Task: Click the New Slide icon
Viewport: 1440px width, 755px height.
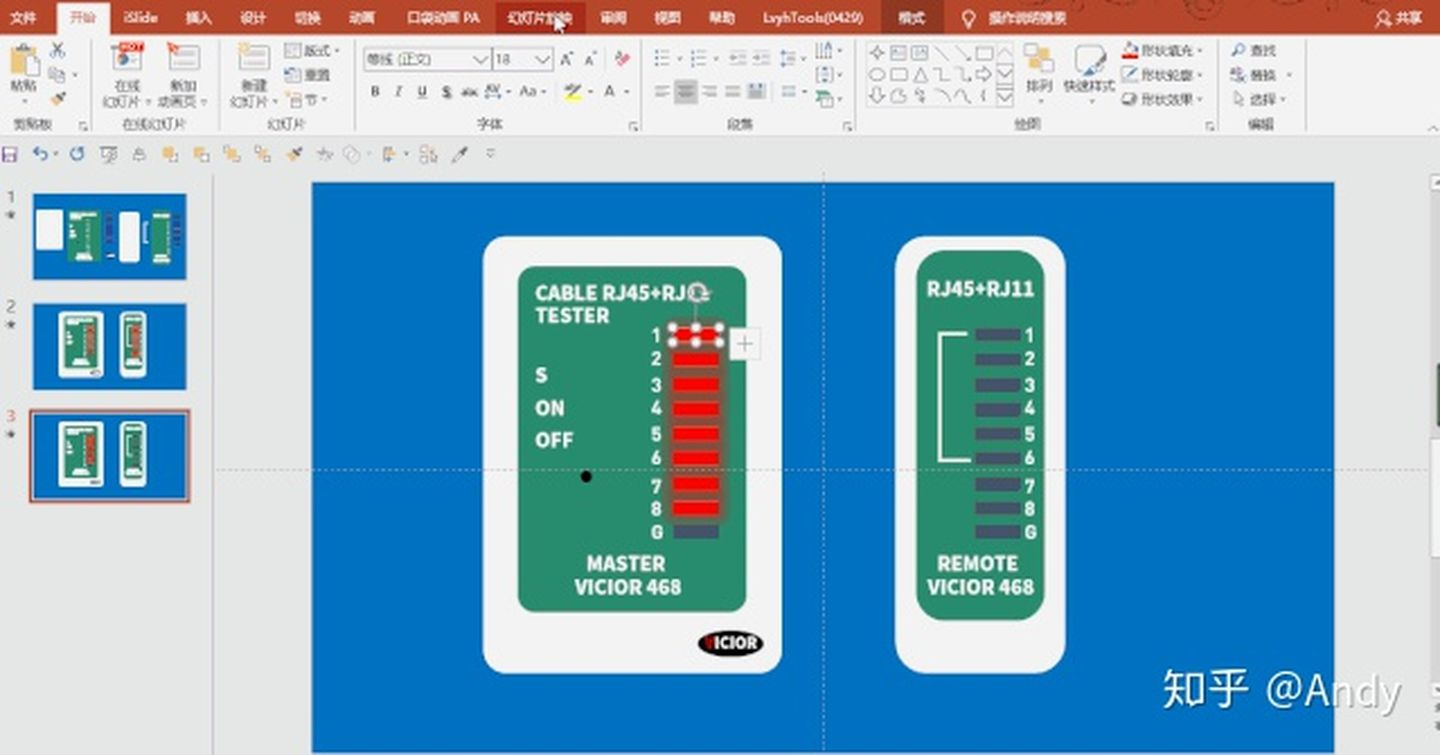Action: tap(254, 58)
